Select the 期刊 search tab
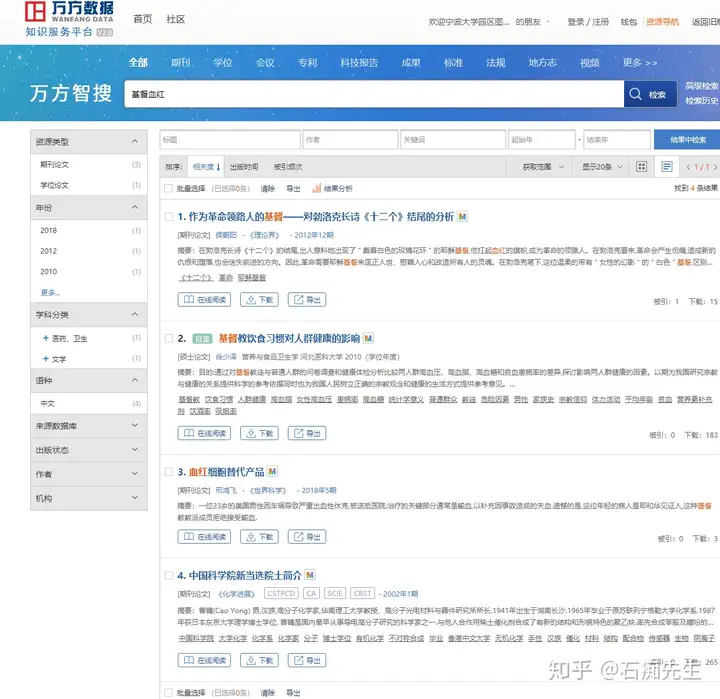The height and width of the screenshot is (699, 720). click(x=180, y=62)
